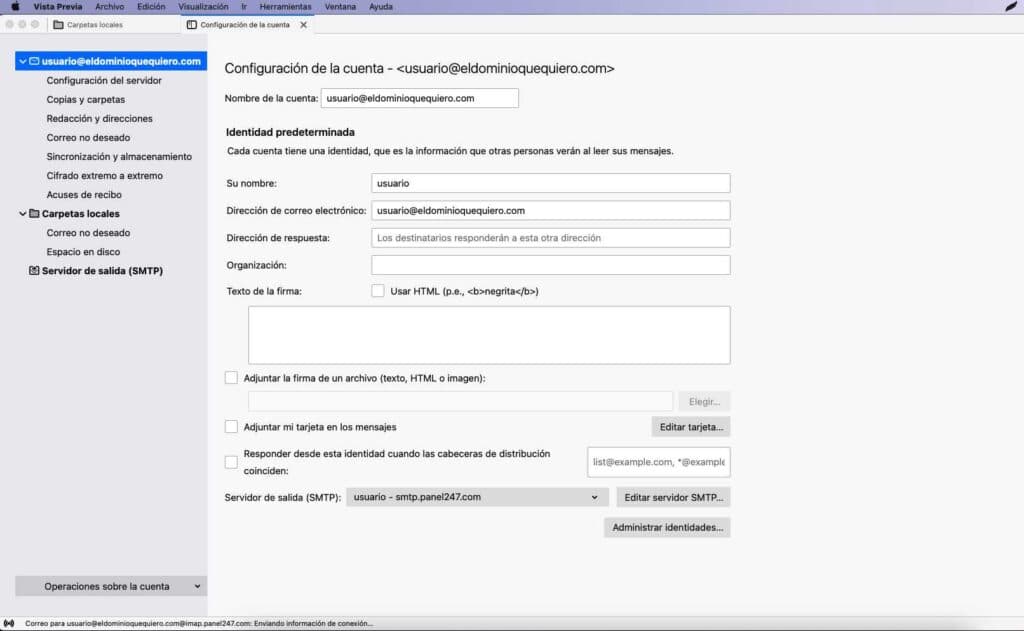Open the Visualización menu

[203, 6]
